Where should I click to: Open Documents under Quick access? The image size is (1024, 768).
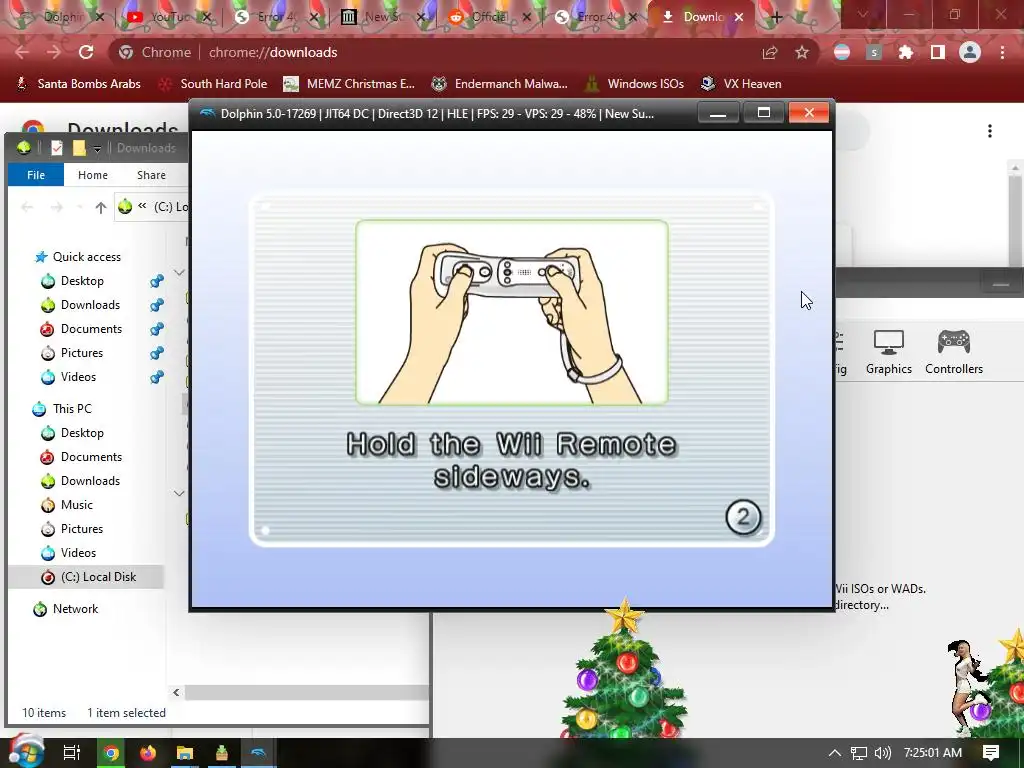pyautogui.click(x=91, y=329)
